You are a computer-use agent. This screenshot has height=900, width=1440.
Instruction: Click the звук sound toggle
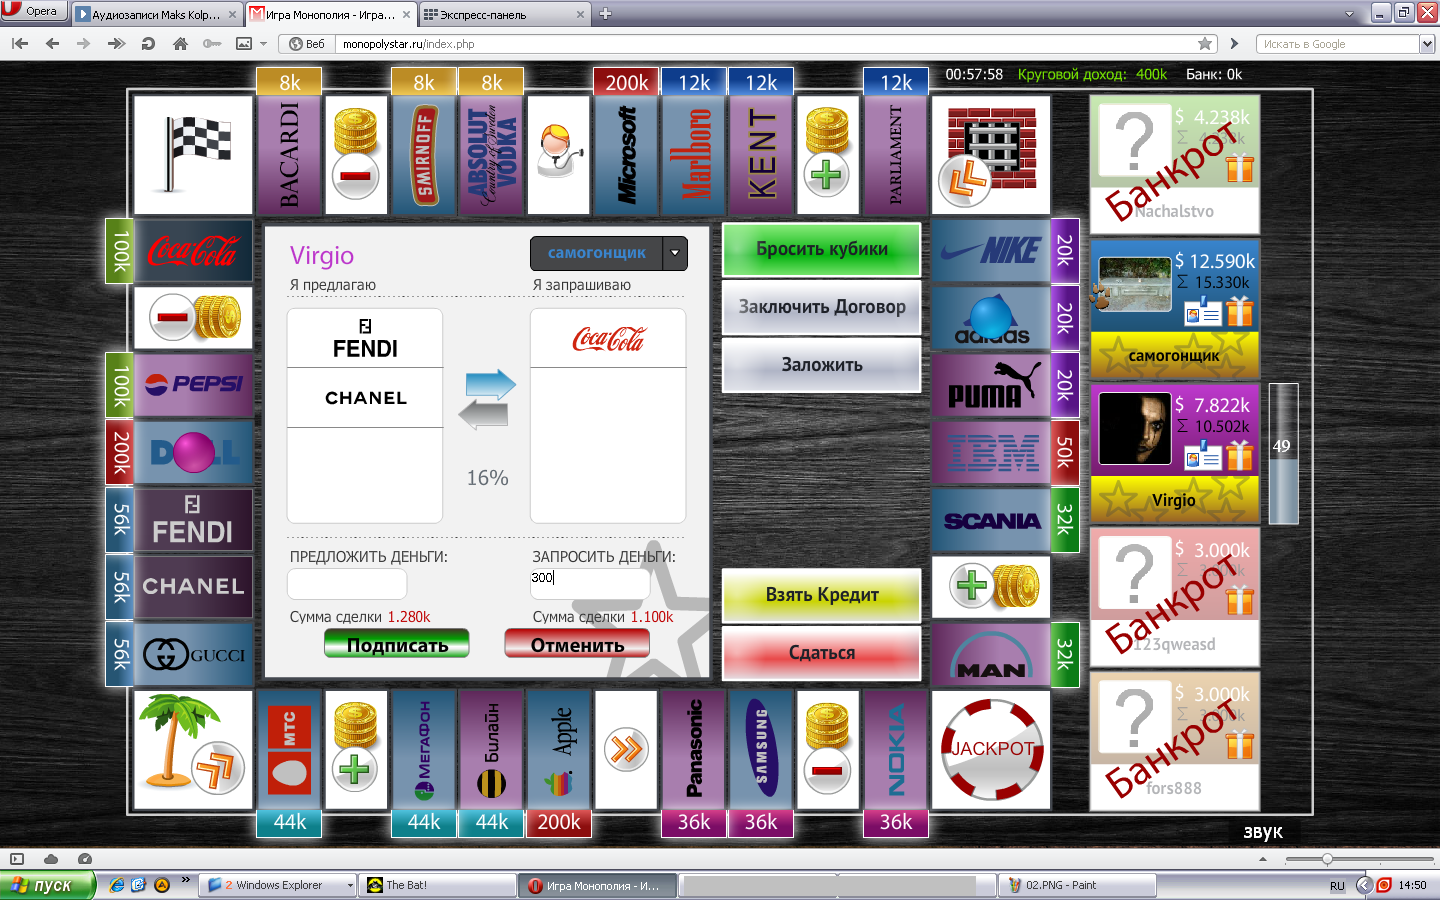tap(1262, 832)
